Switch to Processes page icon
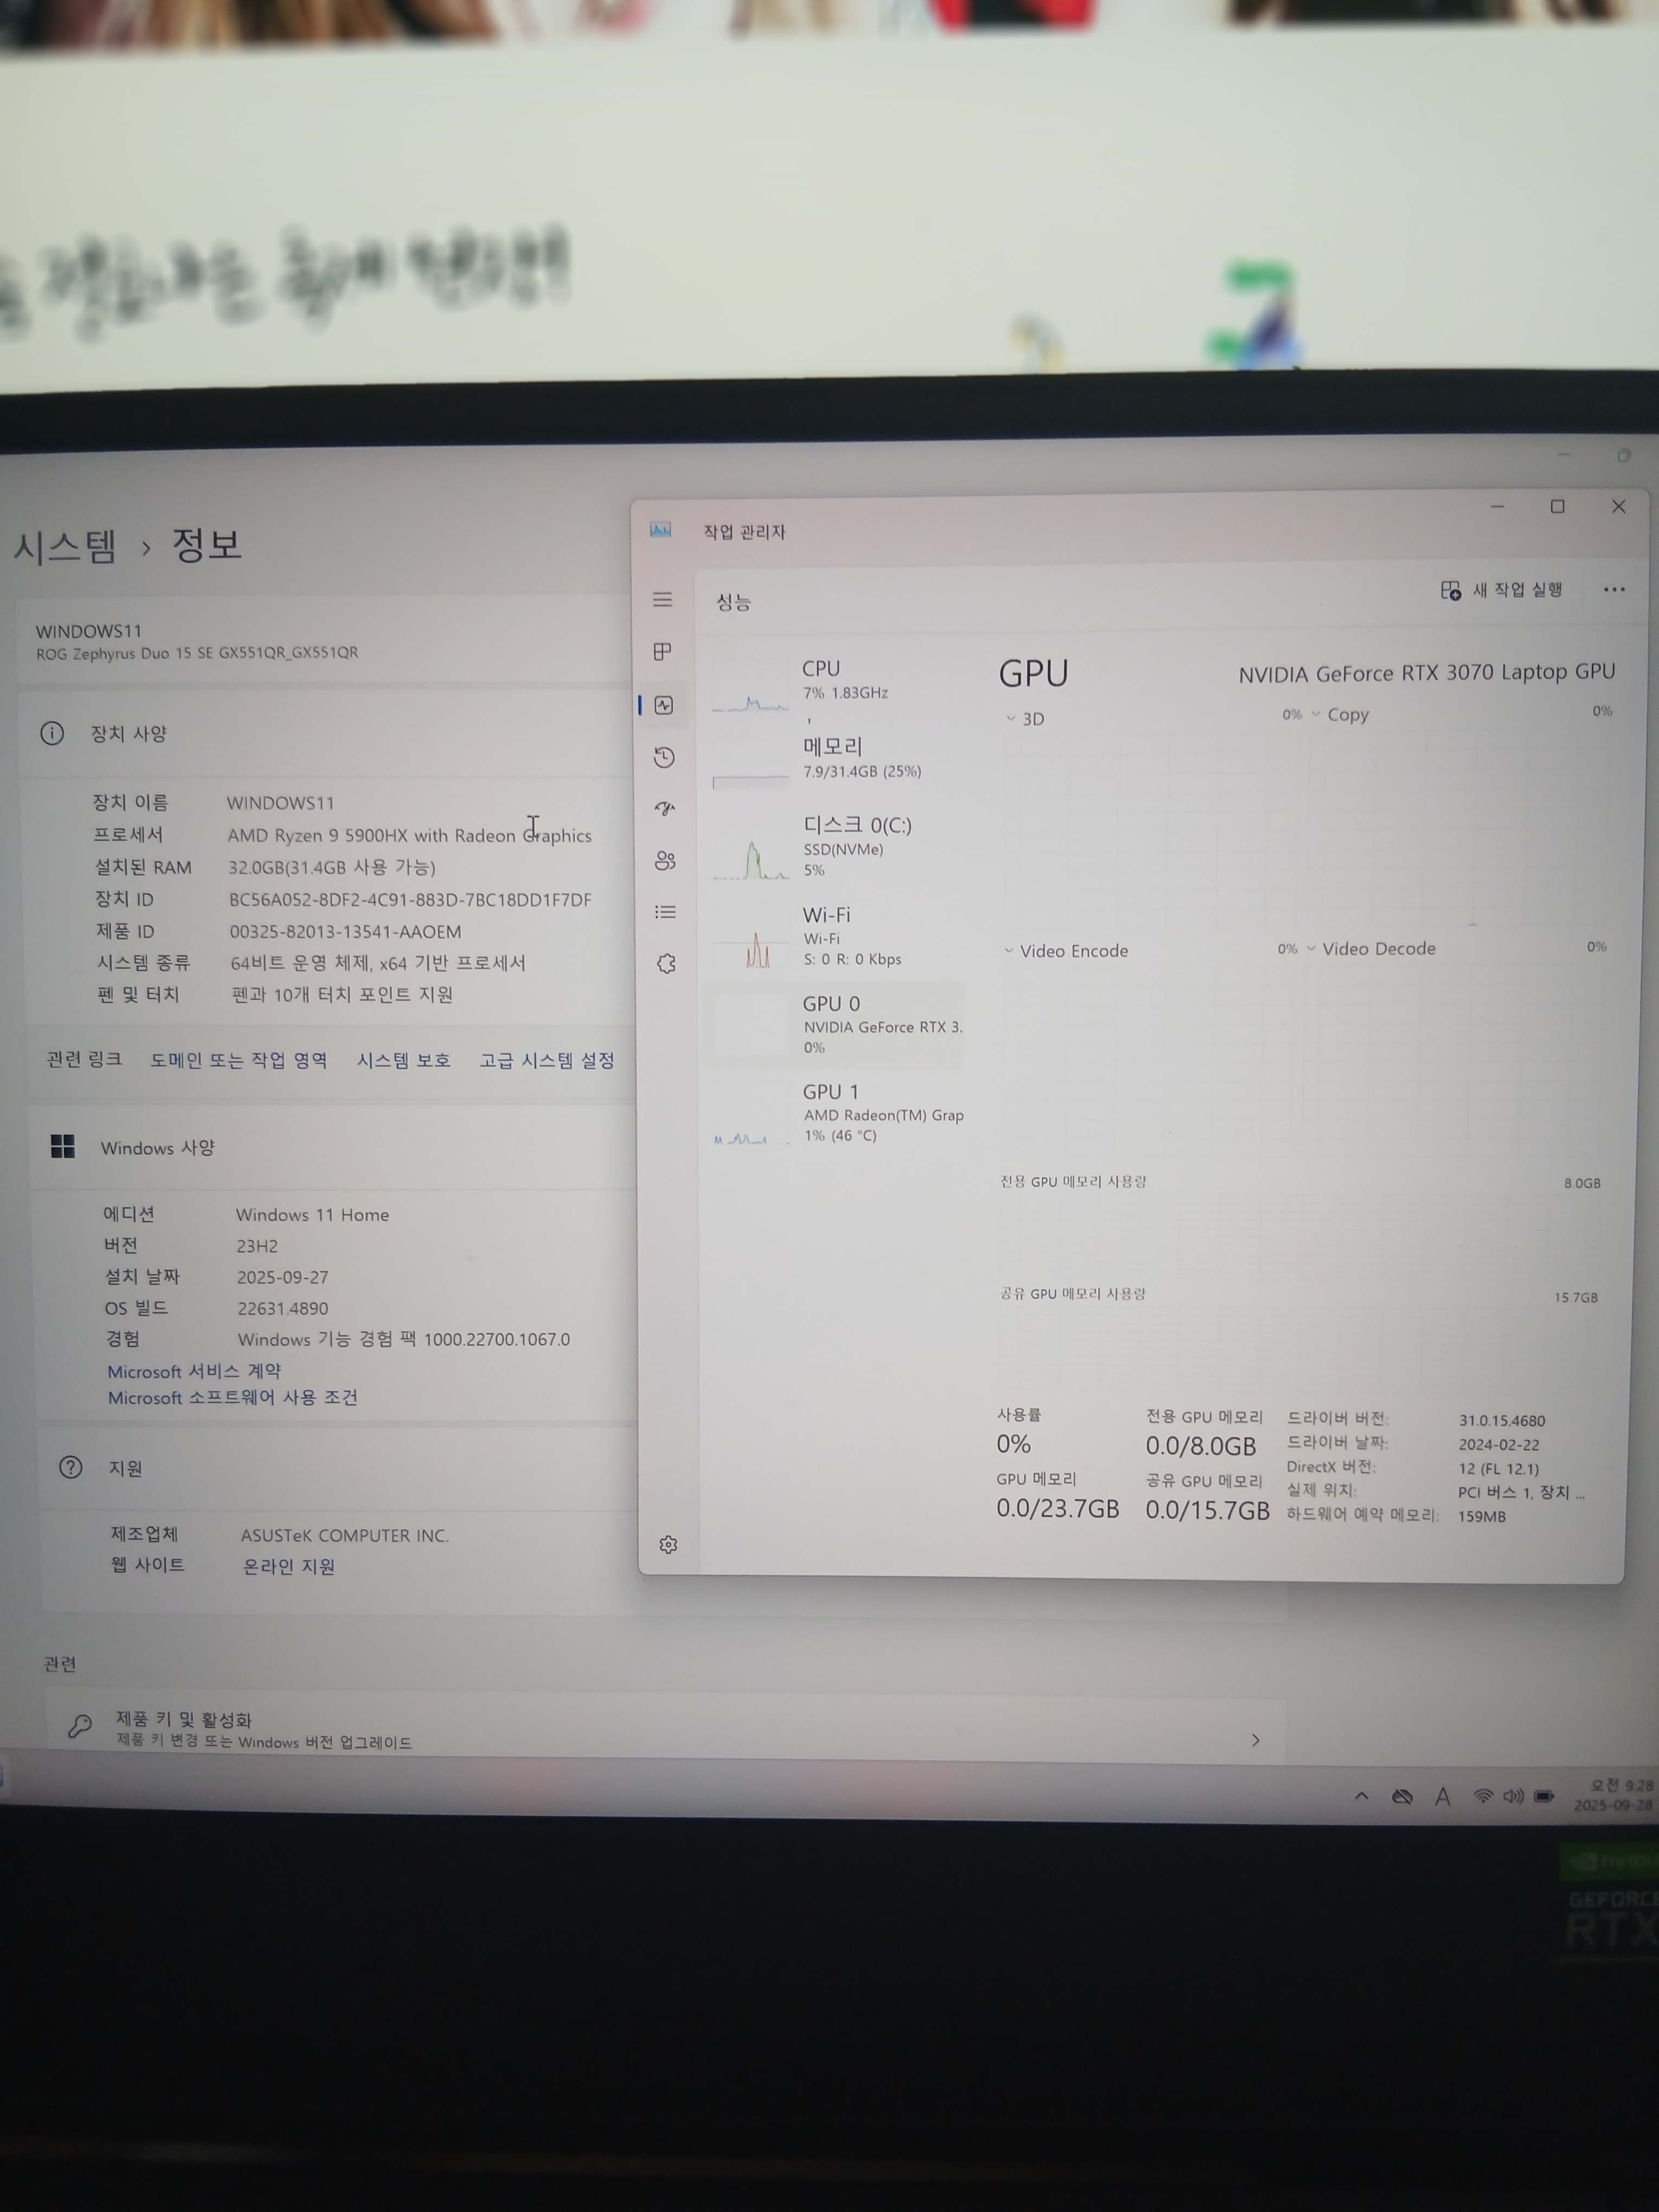Image resolution: width=1659 pixels, height=2212 pixels. pos(662,652)
